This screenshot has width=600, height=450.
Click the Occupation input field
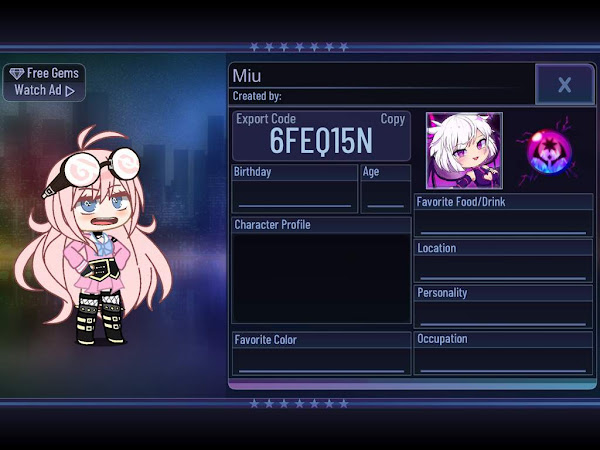503,361
